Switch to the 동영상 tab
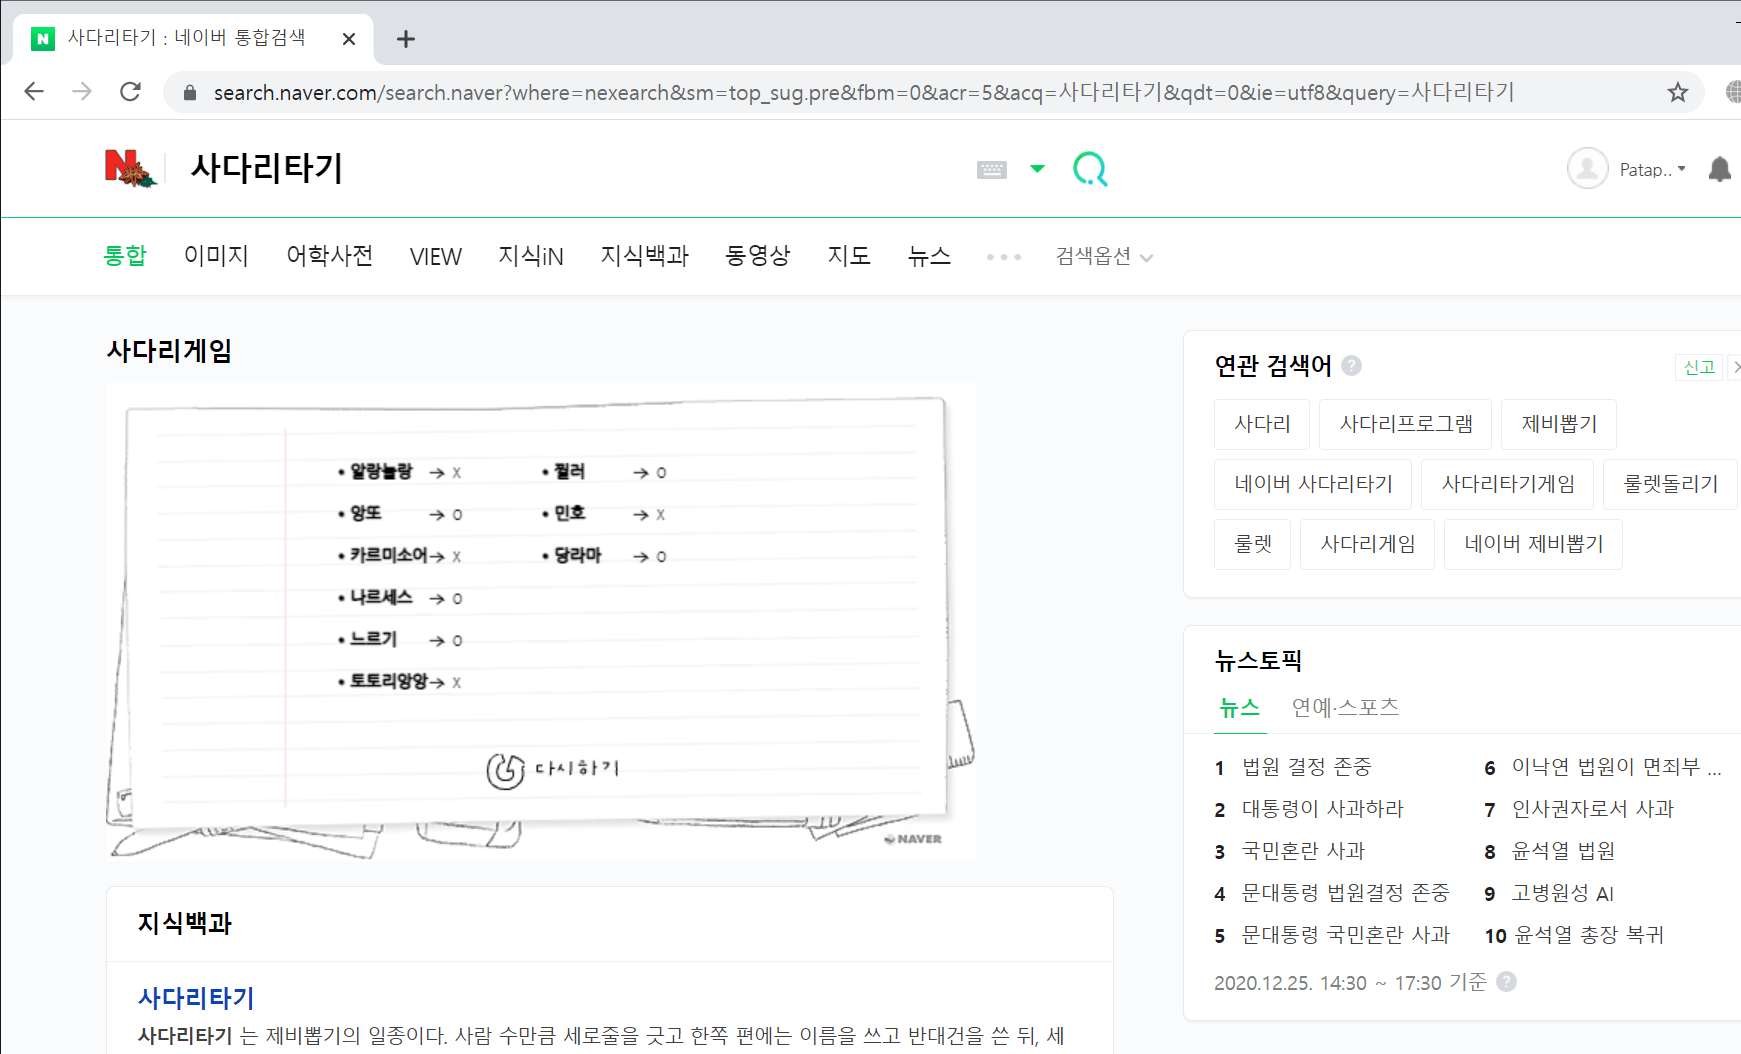 point(758,256)
